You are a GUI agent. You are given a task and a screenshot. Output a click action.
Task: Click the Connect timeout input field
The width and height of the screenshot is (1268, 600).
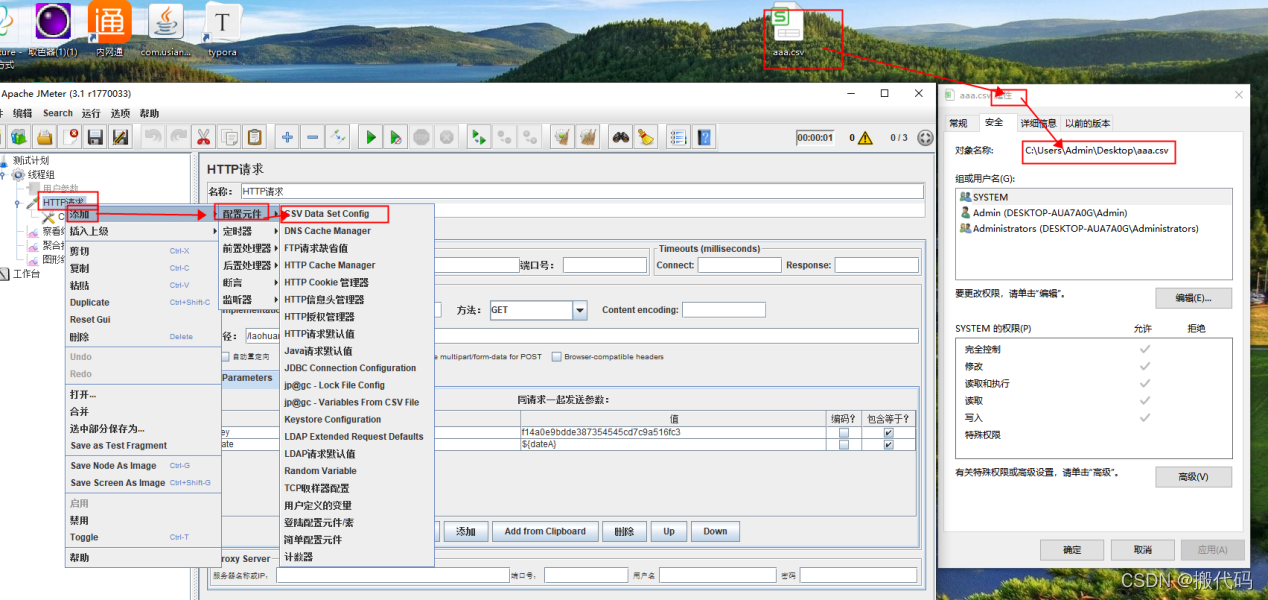click(739, 265)
